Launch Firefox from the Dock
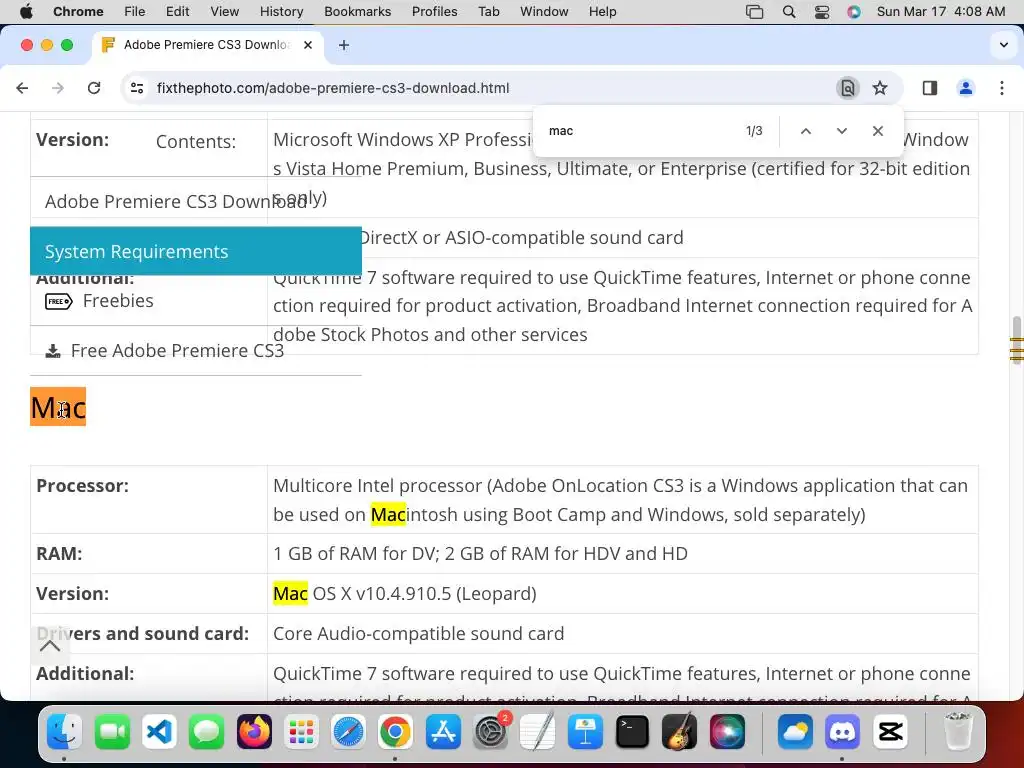Image resolution: width=1024 pixels, height=768 pixels. click(x=254, y=731)
